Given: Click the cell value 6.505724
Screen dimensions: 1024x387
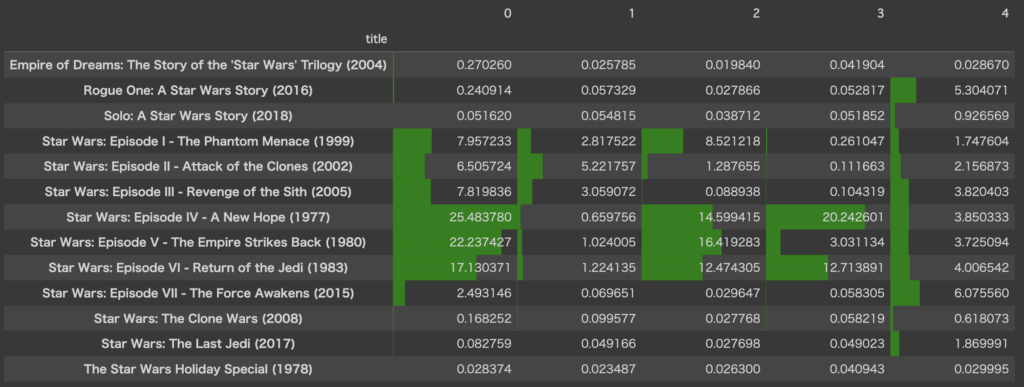Looking at the screenshot, I should point(484,166).
